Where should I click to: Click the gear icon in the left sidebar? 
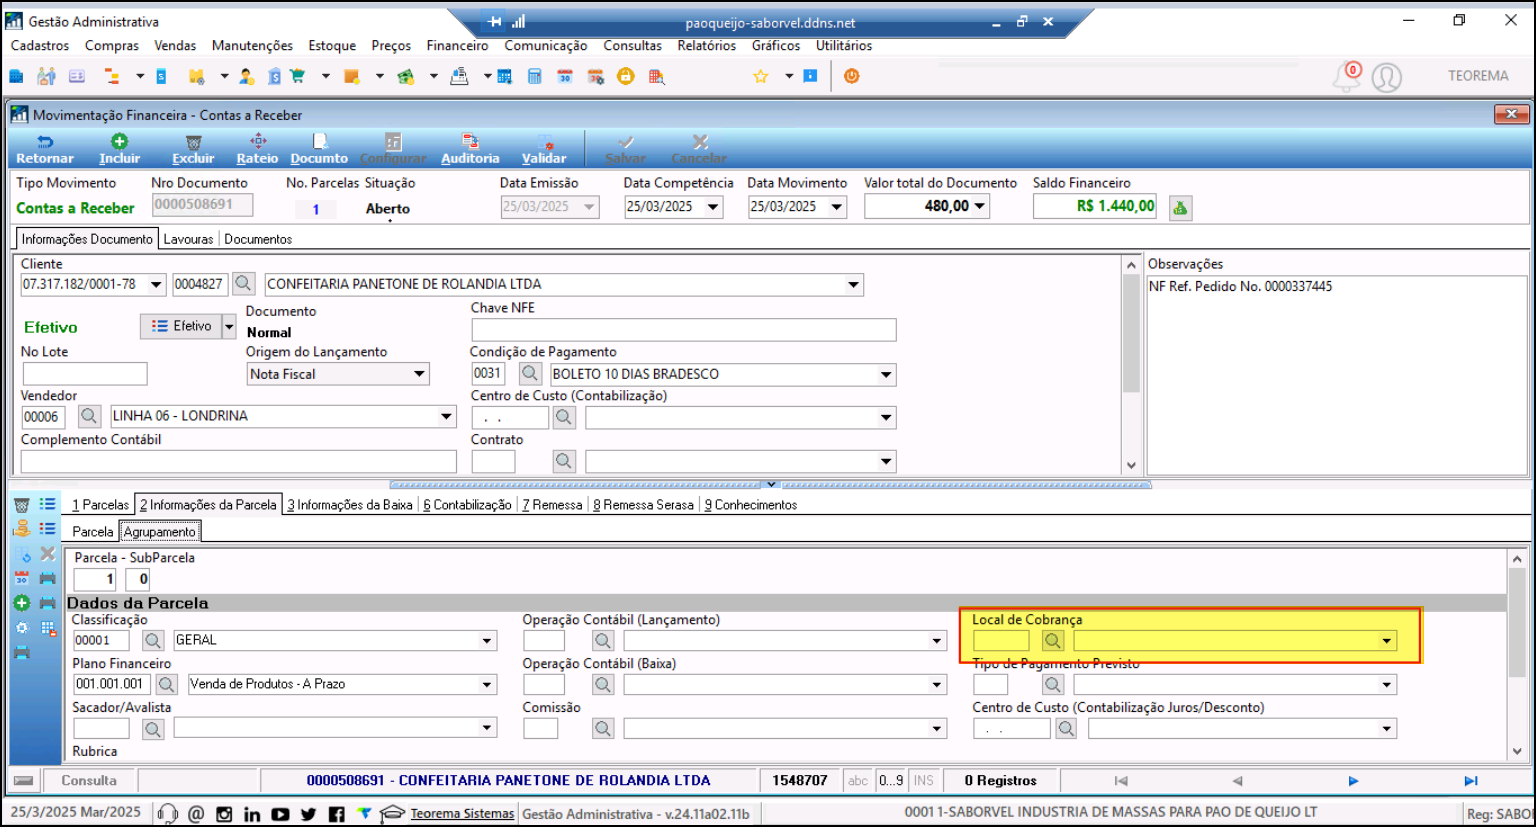point(21,628)
